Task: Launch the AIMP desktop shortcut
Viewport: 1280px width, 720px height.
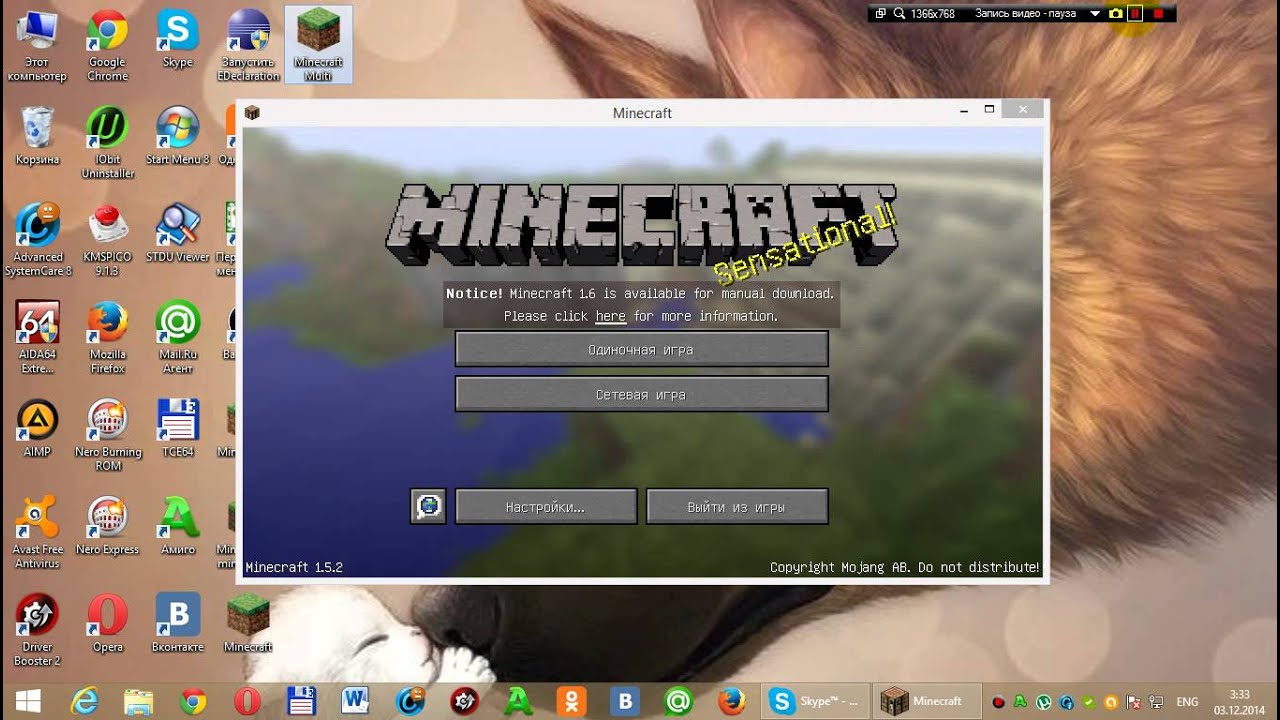Action: tap(37, 428)
